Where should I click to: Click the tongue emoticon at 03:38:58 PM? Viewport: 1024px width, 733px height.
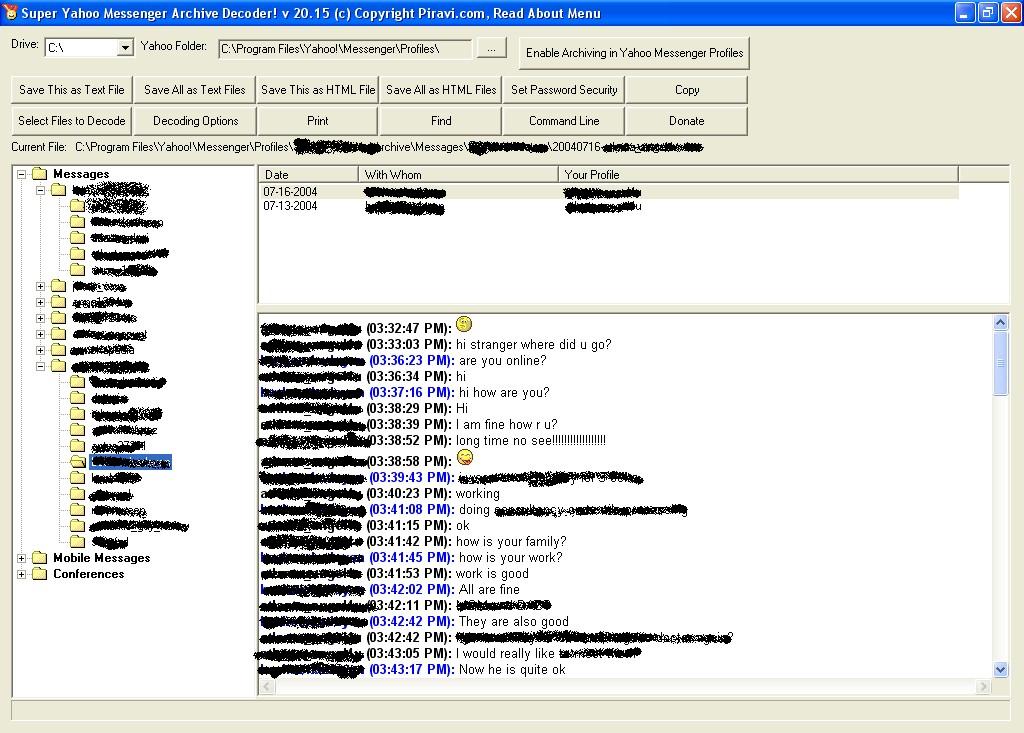coord(464,457)
